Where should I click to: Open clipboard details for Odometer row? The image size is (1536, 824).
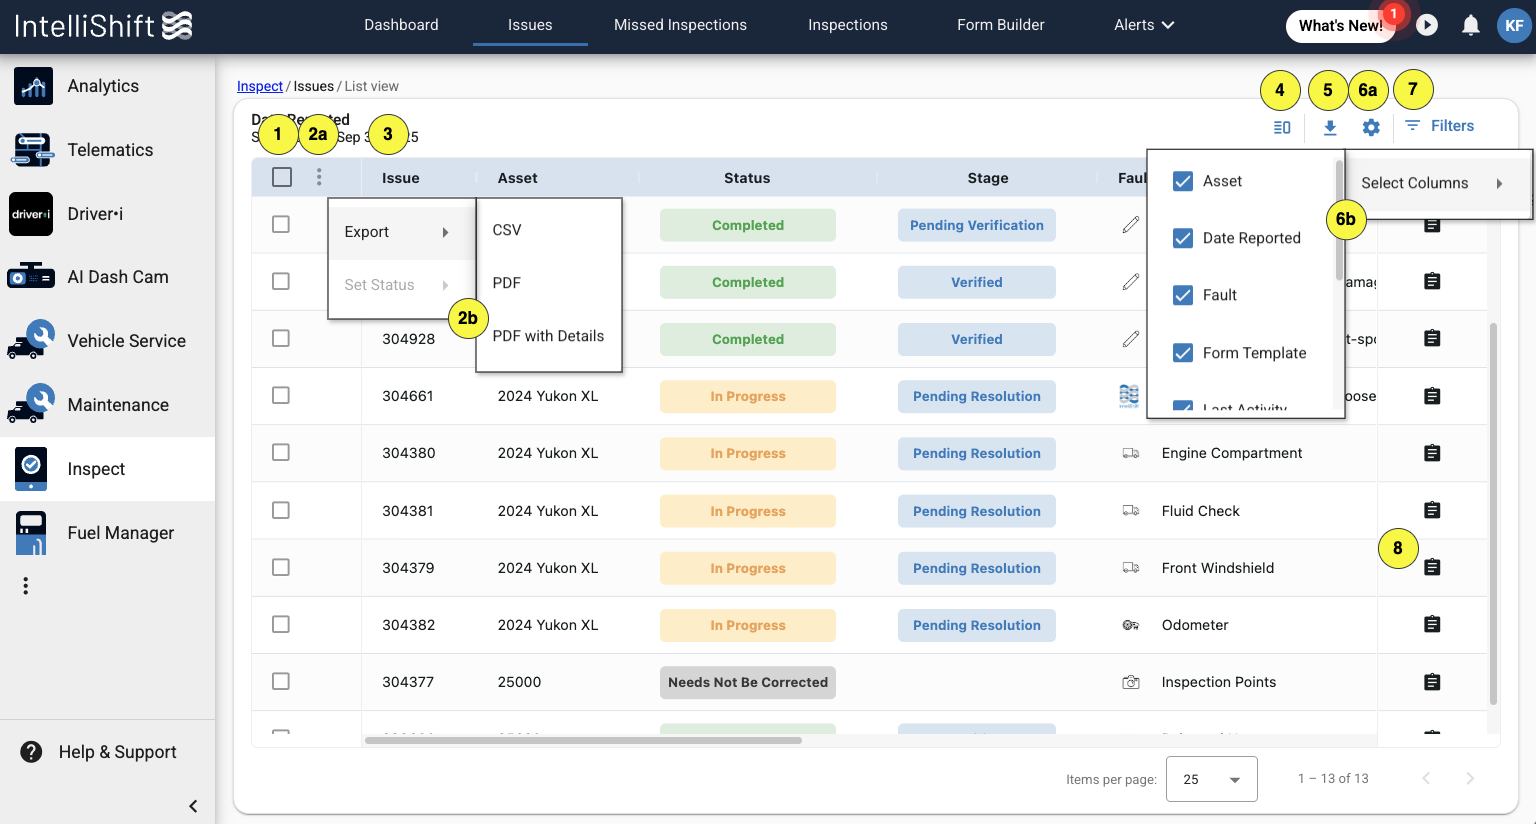pyautogui.click(x=1432, y=624)
